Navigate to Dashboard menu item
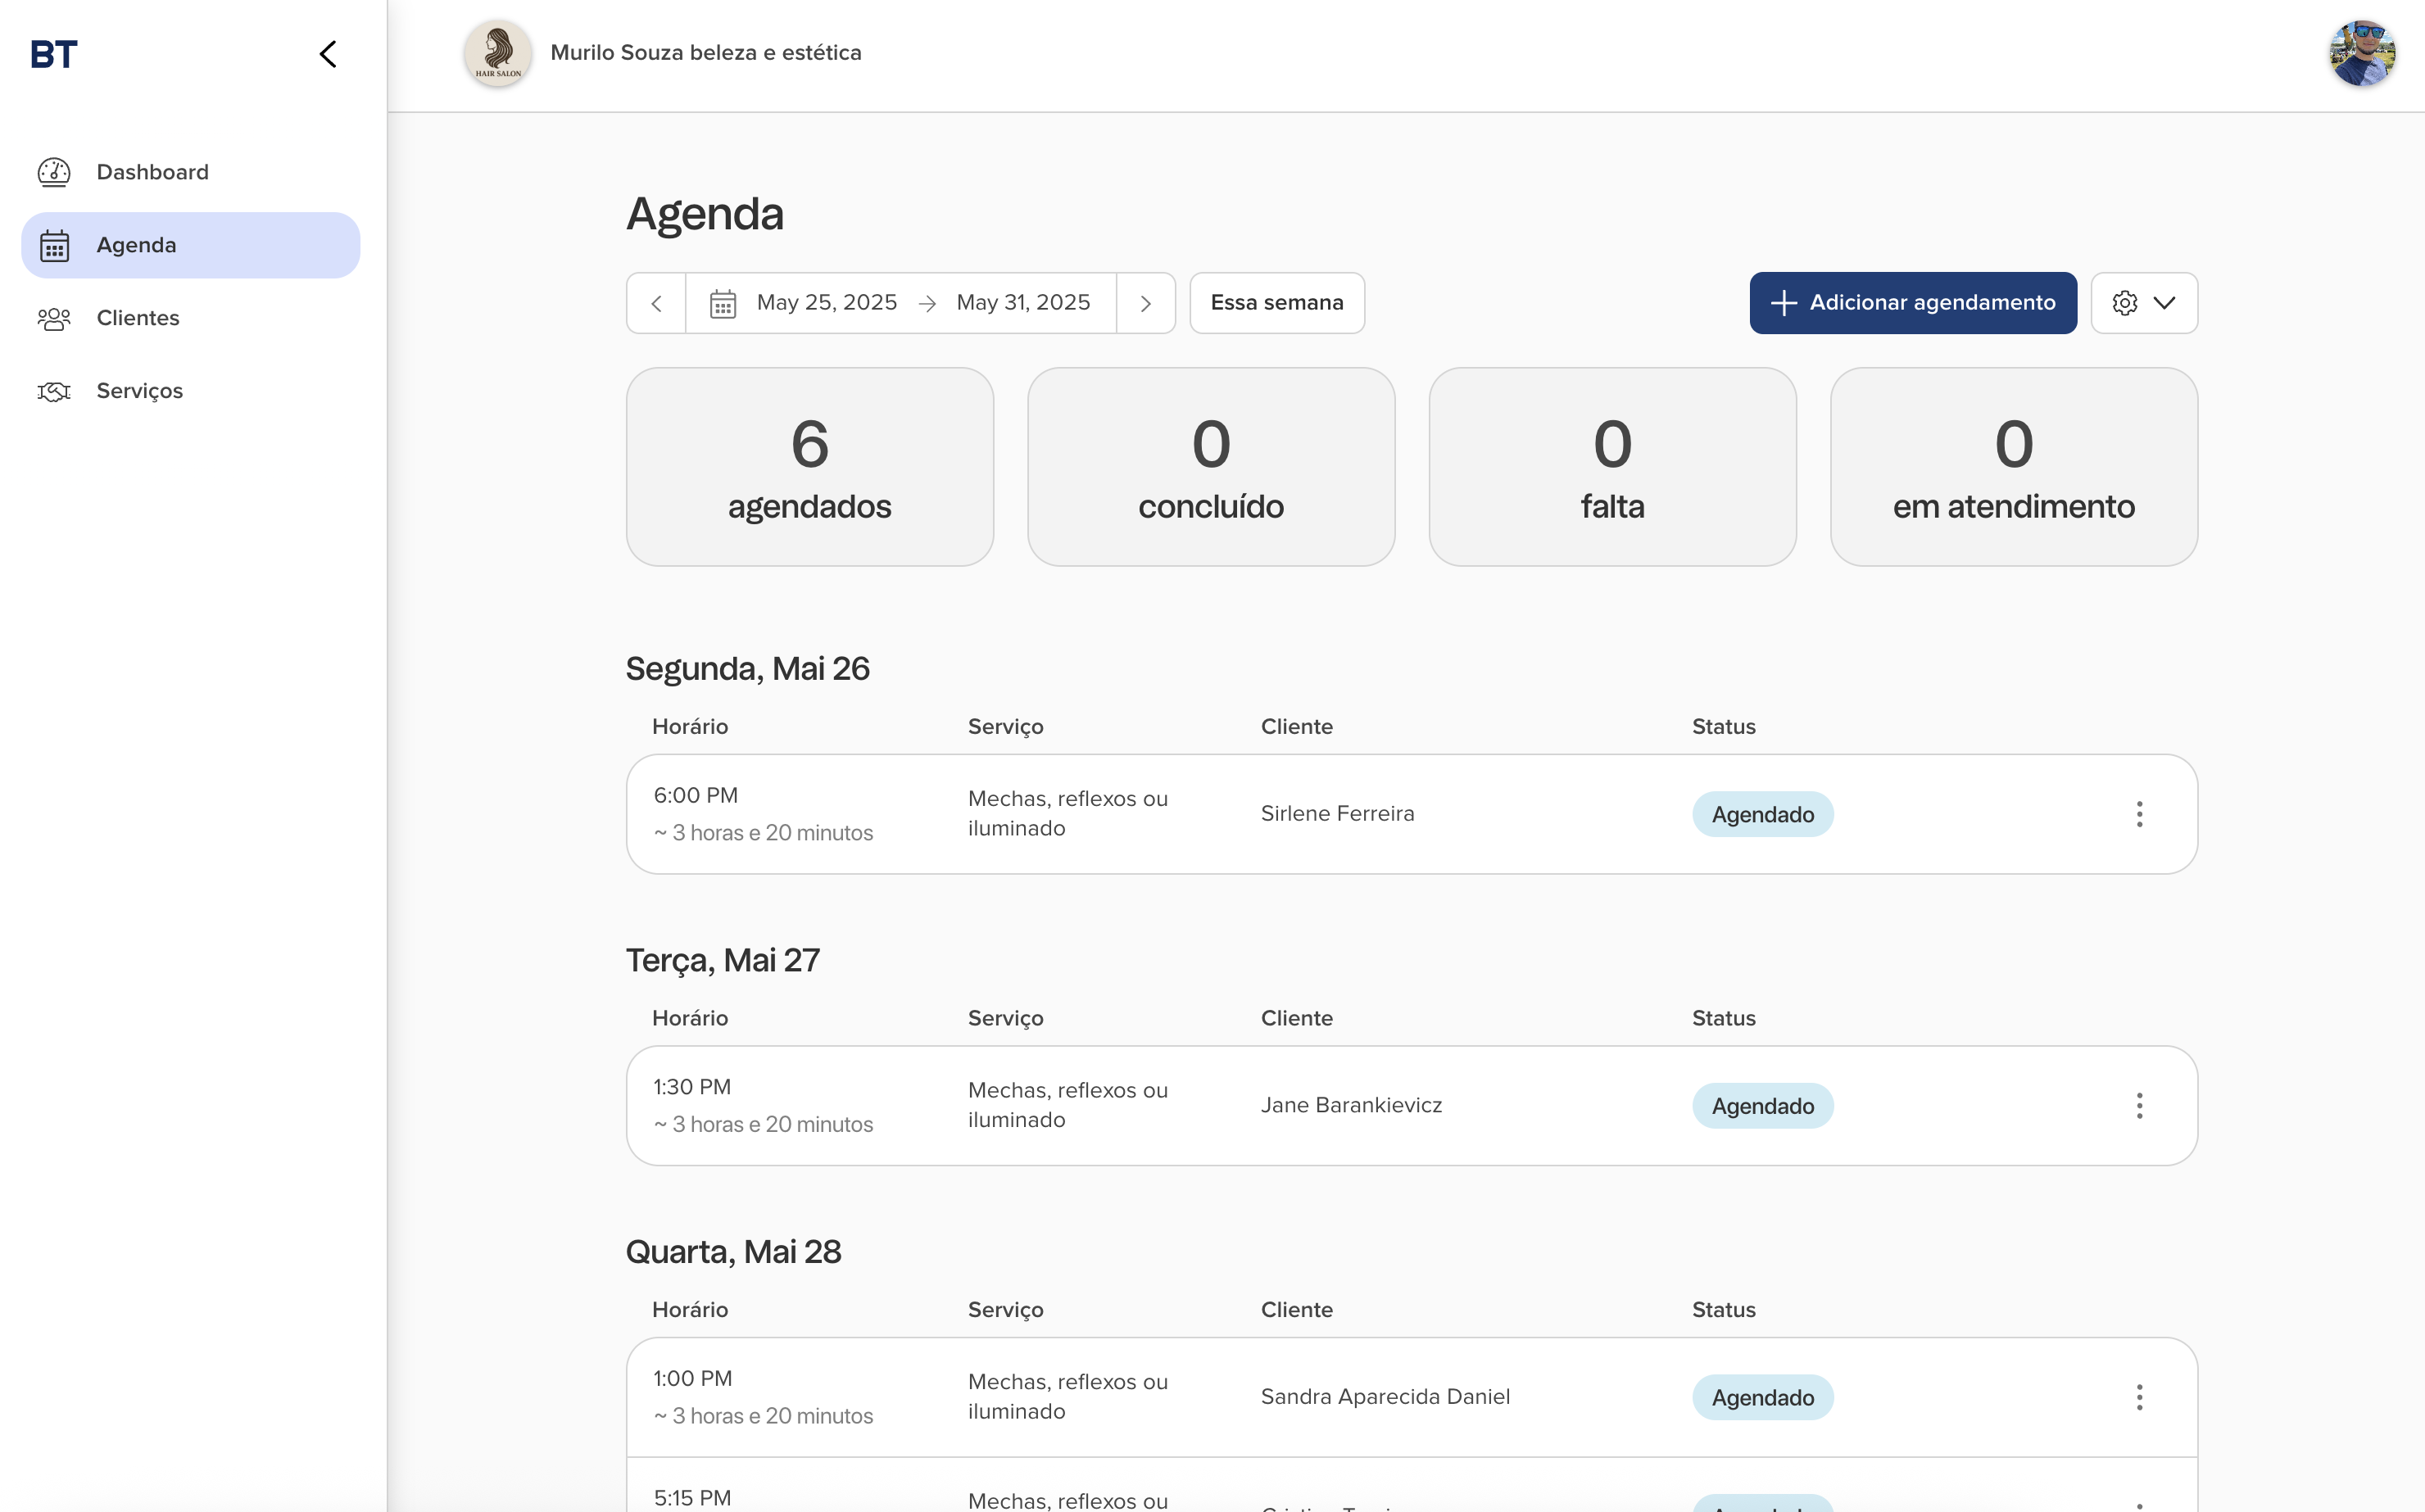The width and height of the screenshot is (2425, 1512). [190, 172]
